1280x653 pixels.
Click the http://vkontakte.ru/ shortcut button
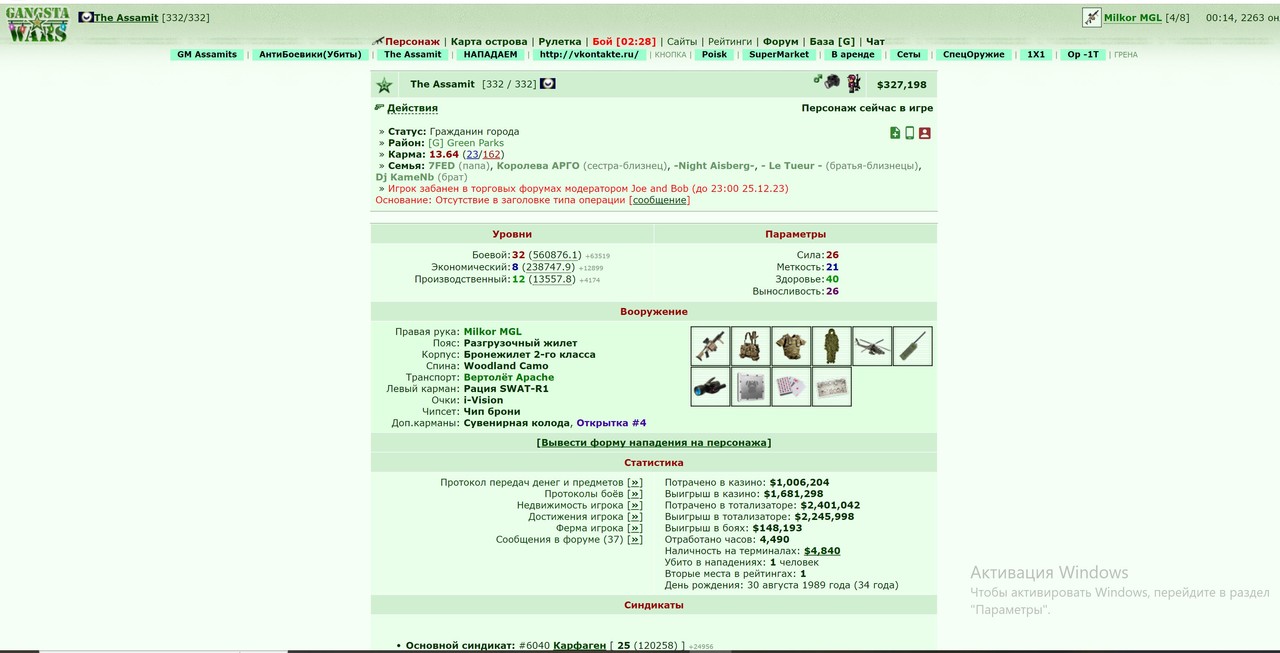pyautogui.click(x=589, y=55)
